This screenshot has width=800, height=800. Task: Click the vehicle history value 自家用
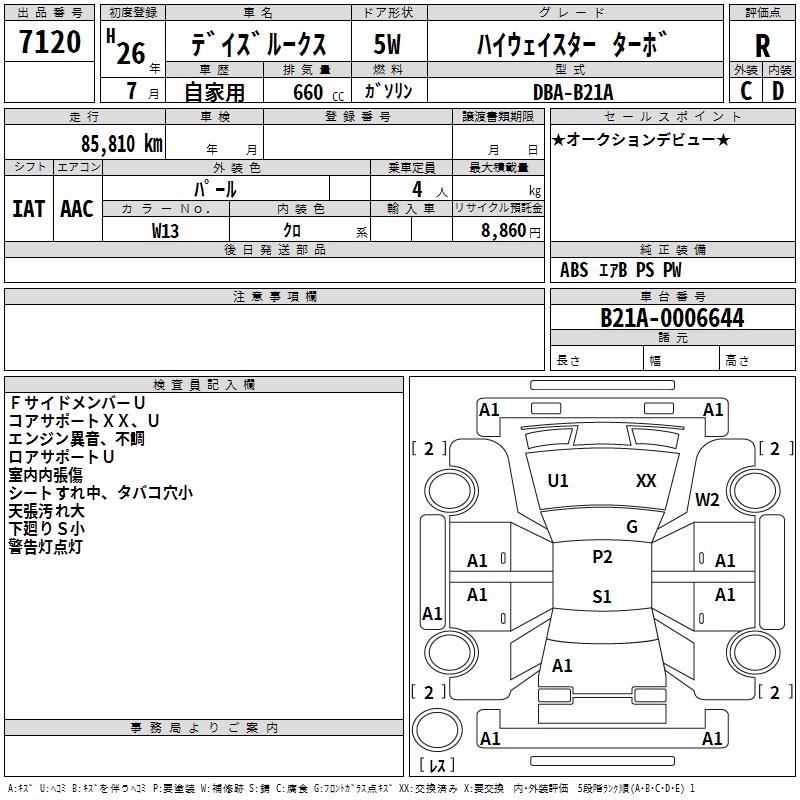pyautogui.click(x=214, y=92)
